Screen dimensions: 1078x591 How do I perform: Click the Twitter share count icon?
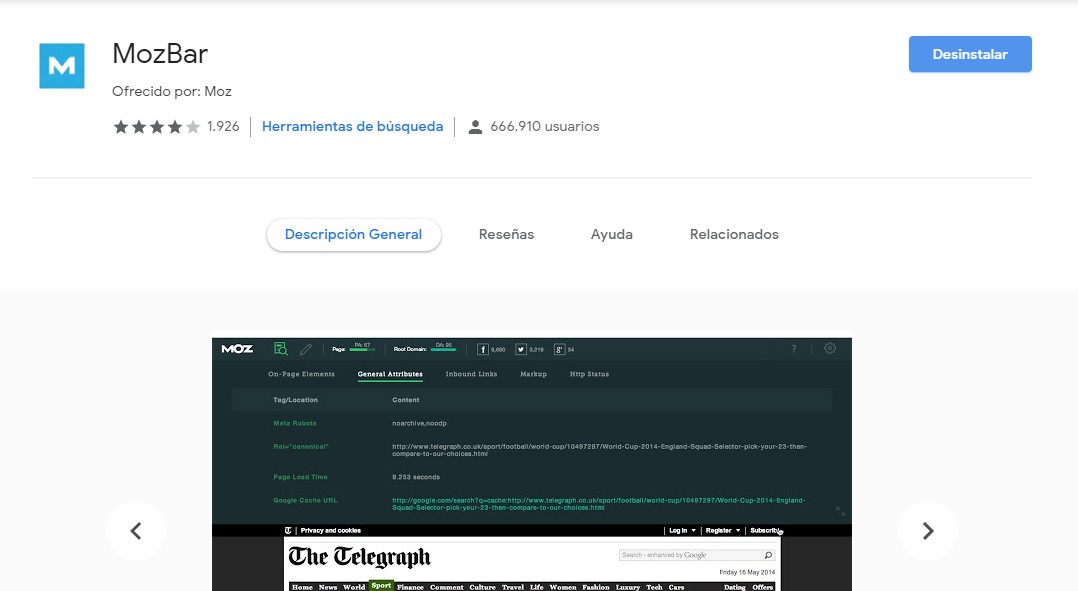tap(521, 349)
